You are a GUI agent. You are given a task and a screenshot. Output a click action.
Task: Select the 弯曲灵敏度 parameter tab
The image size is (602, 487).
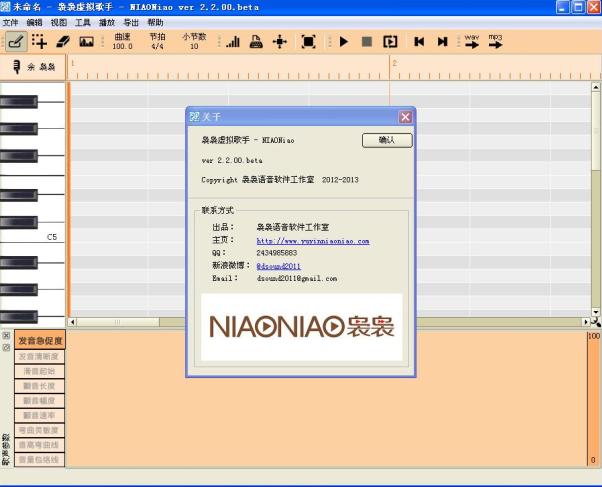pyautogui.click(x=39, y=430)
